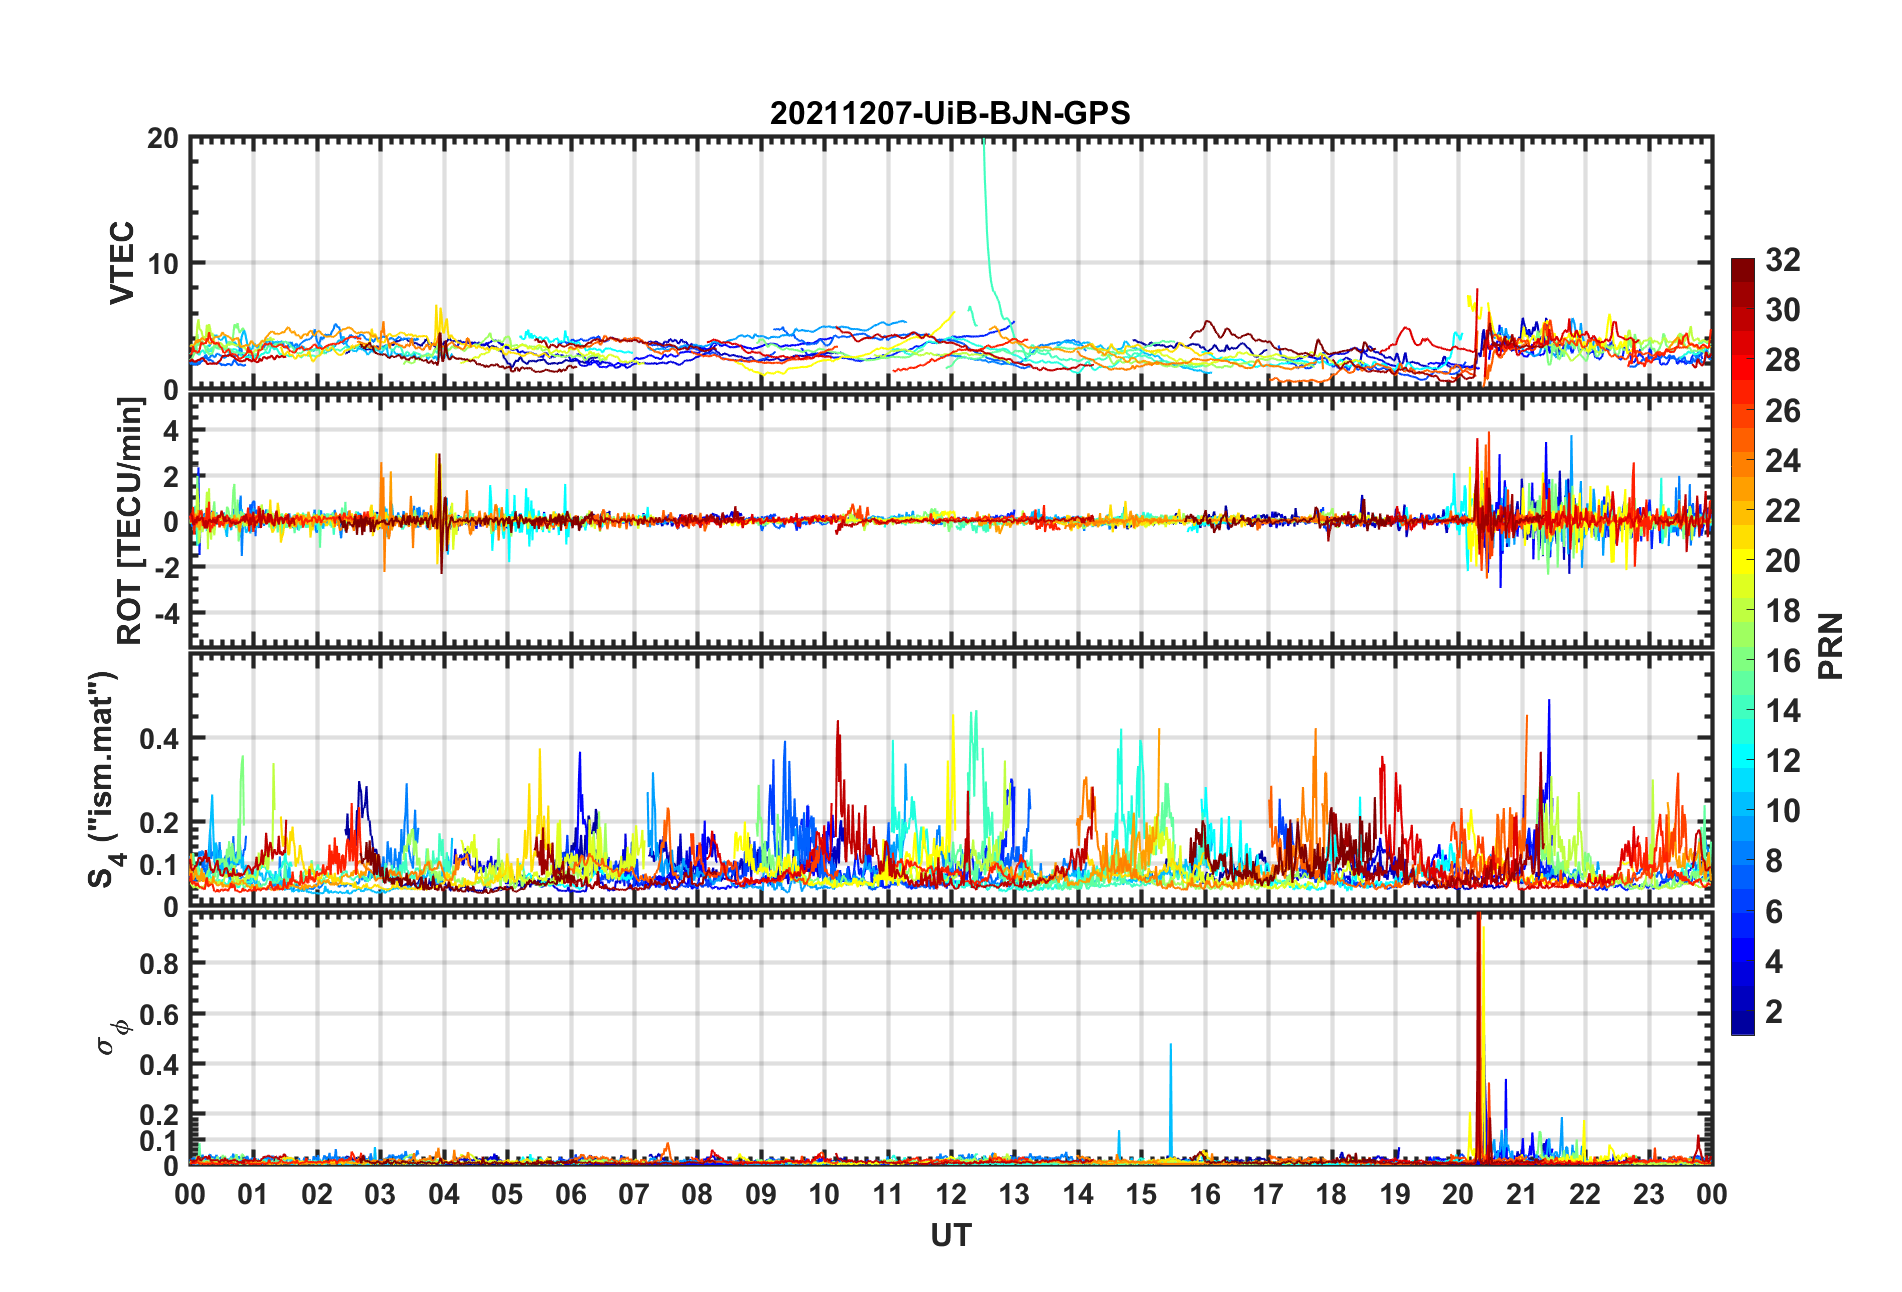Click the sigma phi axis tick 0.8
This screenshot has width=1902, height=1292.
[x=159, y=964]
